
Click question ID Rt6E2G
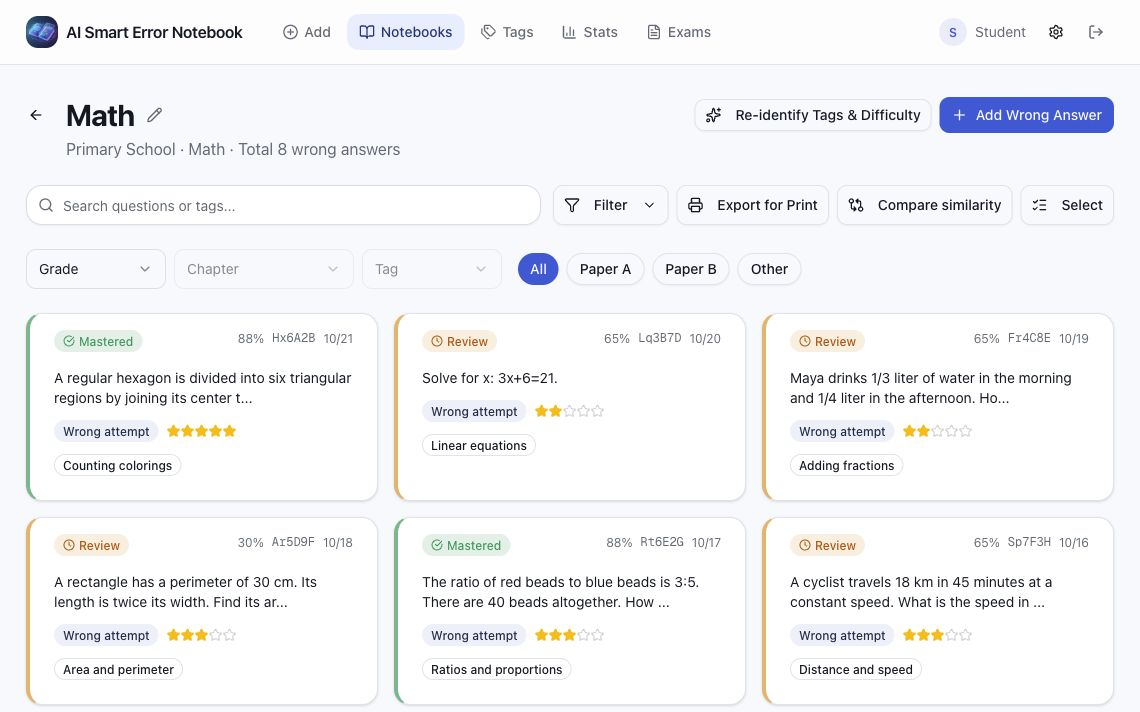click(x=662, y=543)
